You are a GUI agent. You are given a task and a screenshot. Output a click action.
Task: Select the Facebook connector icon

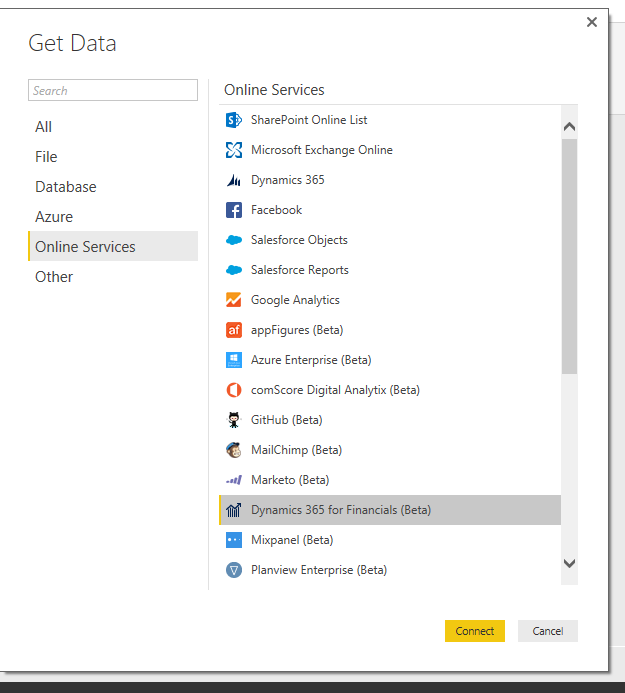pos(234,210)
